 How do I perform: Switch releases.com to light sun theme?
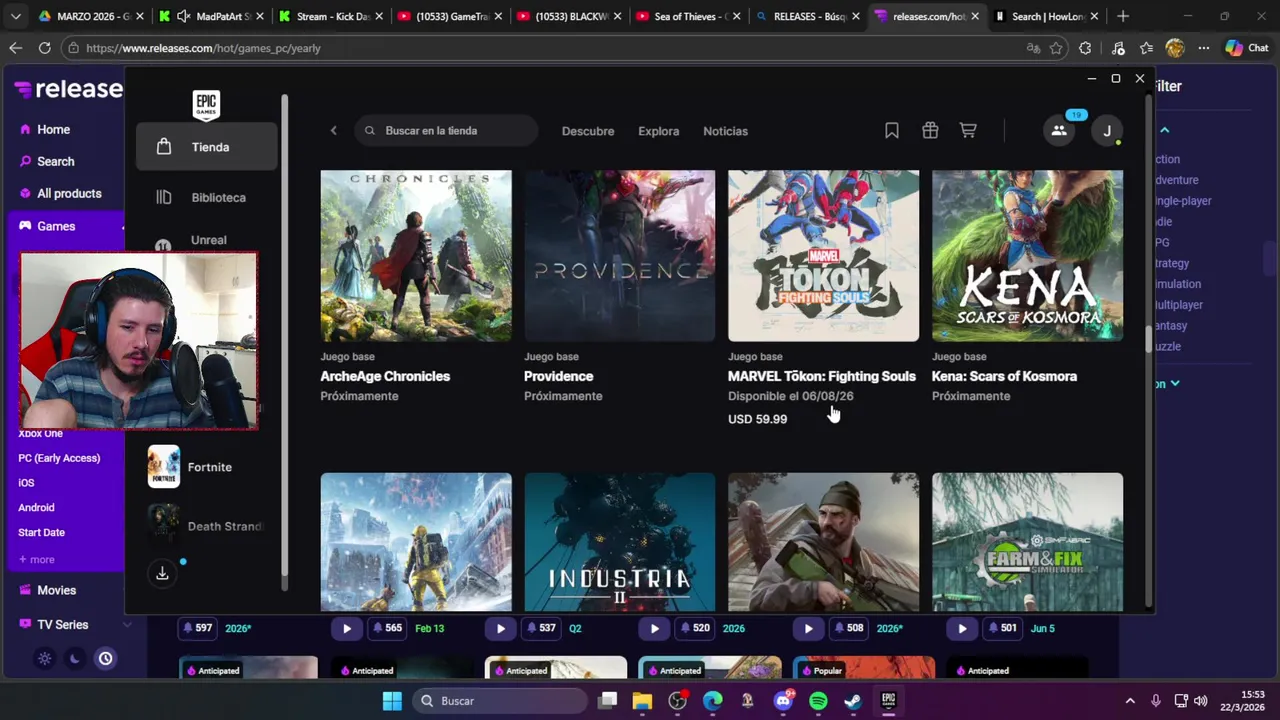click(44, 658)
